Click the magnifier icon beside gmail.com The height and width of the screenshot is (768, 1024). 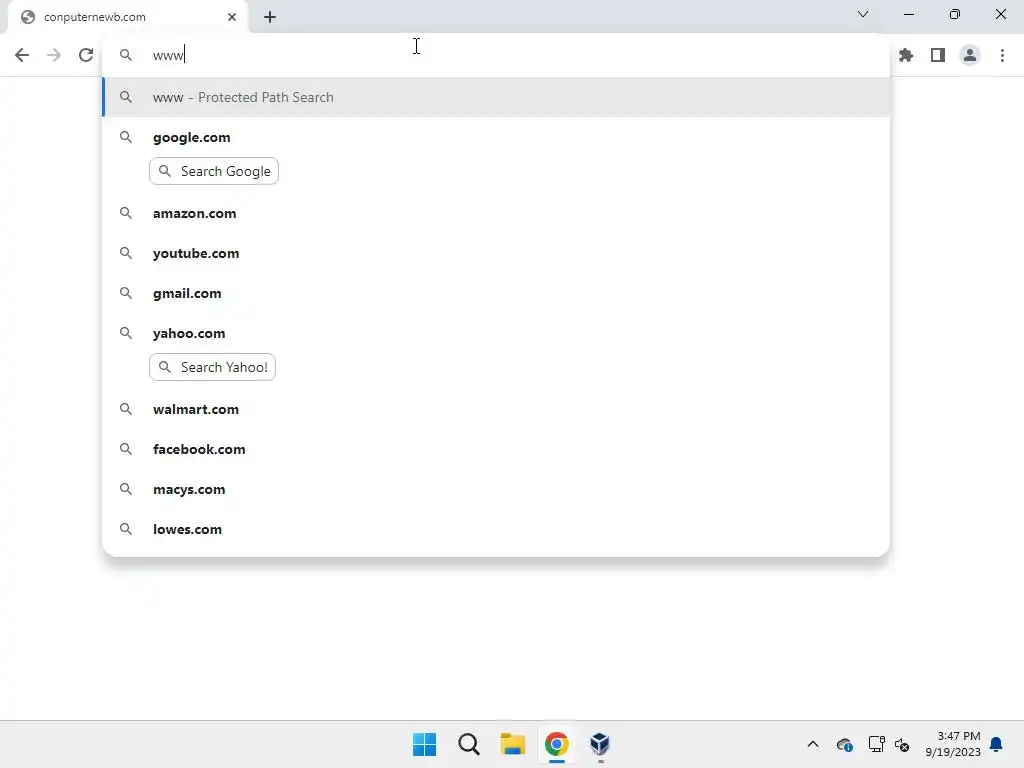tap(125, 293)
